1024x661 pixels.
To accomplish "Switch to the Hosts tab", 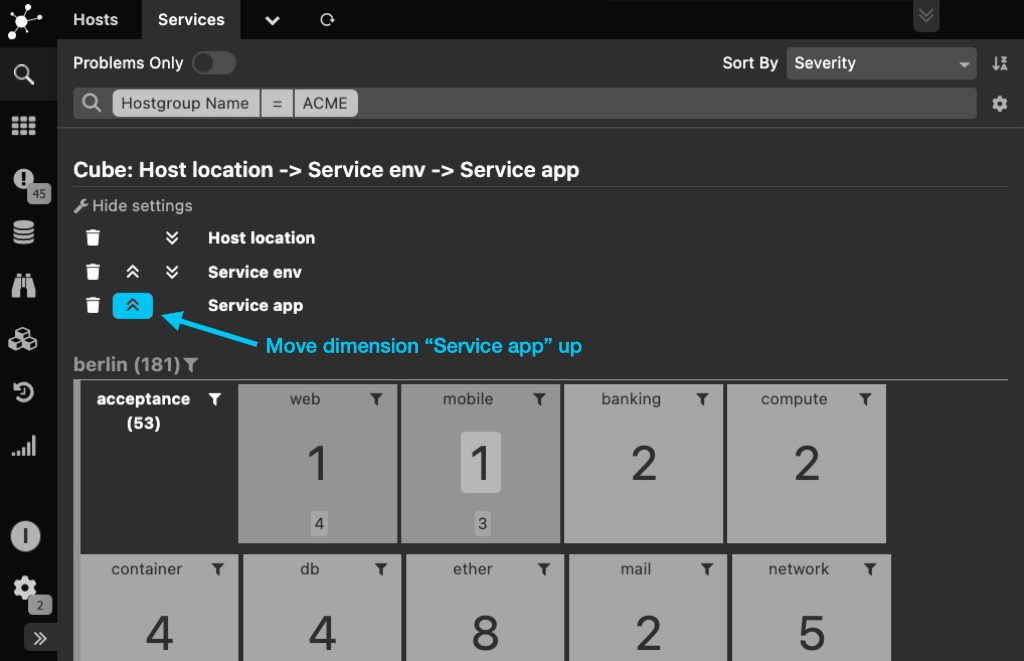I will 95,20.
